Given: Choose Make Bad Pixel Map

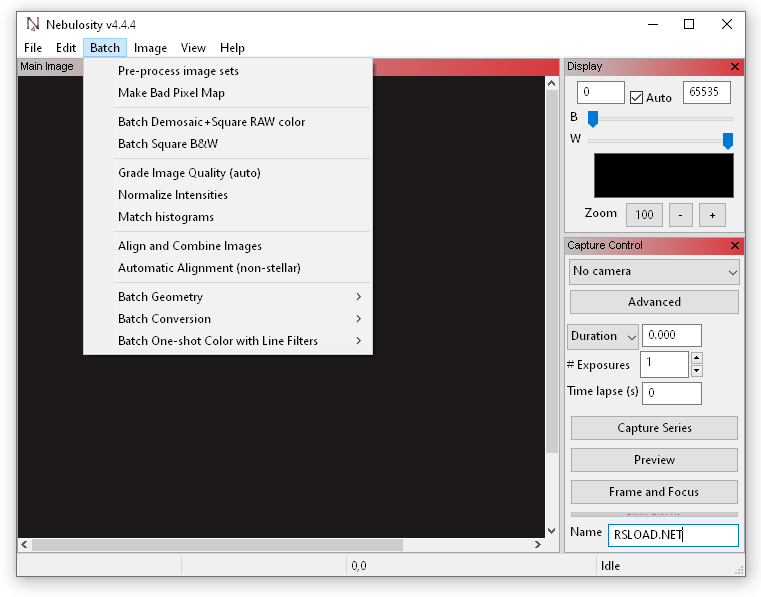Looking at the screenshot, I should (228, 93).
